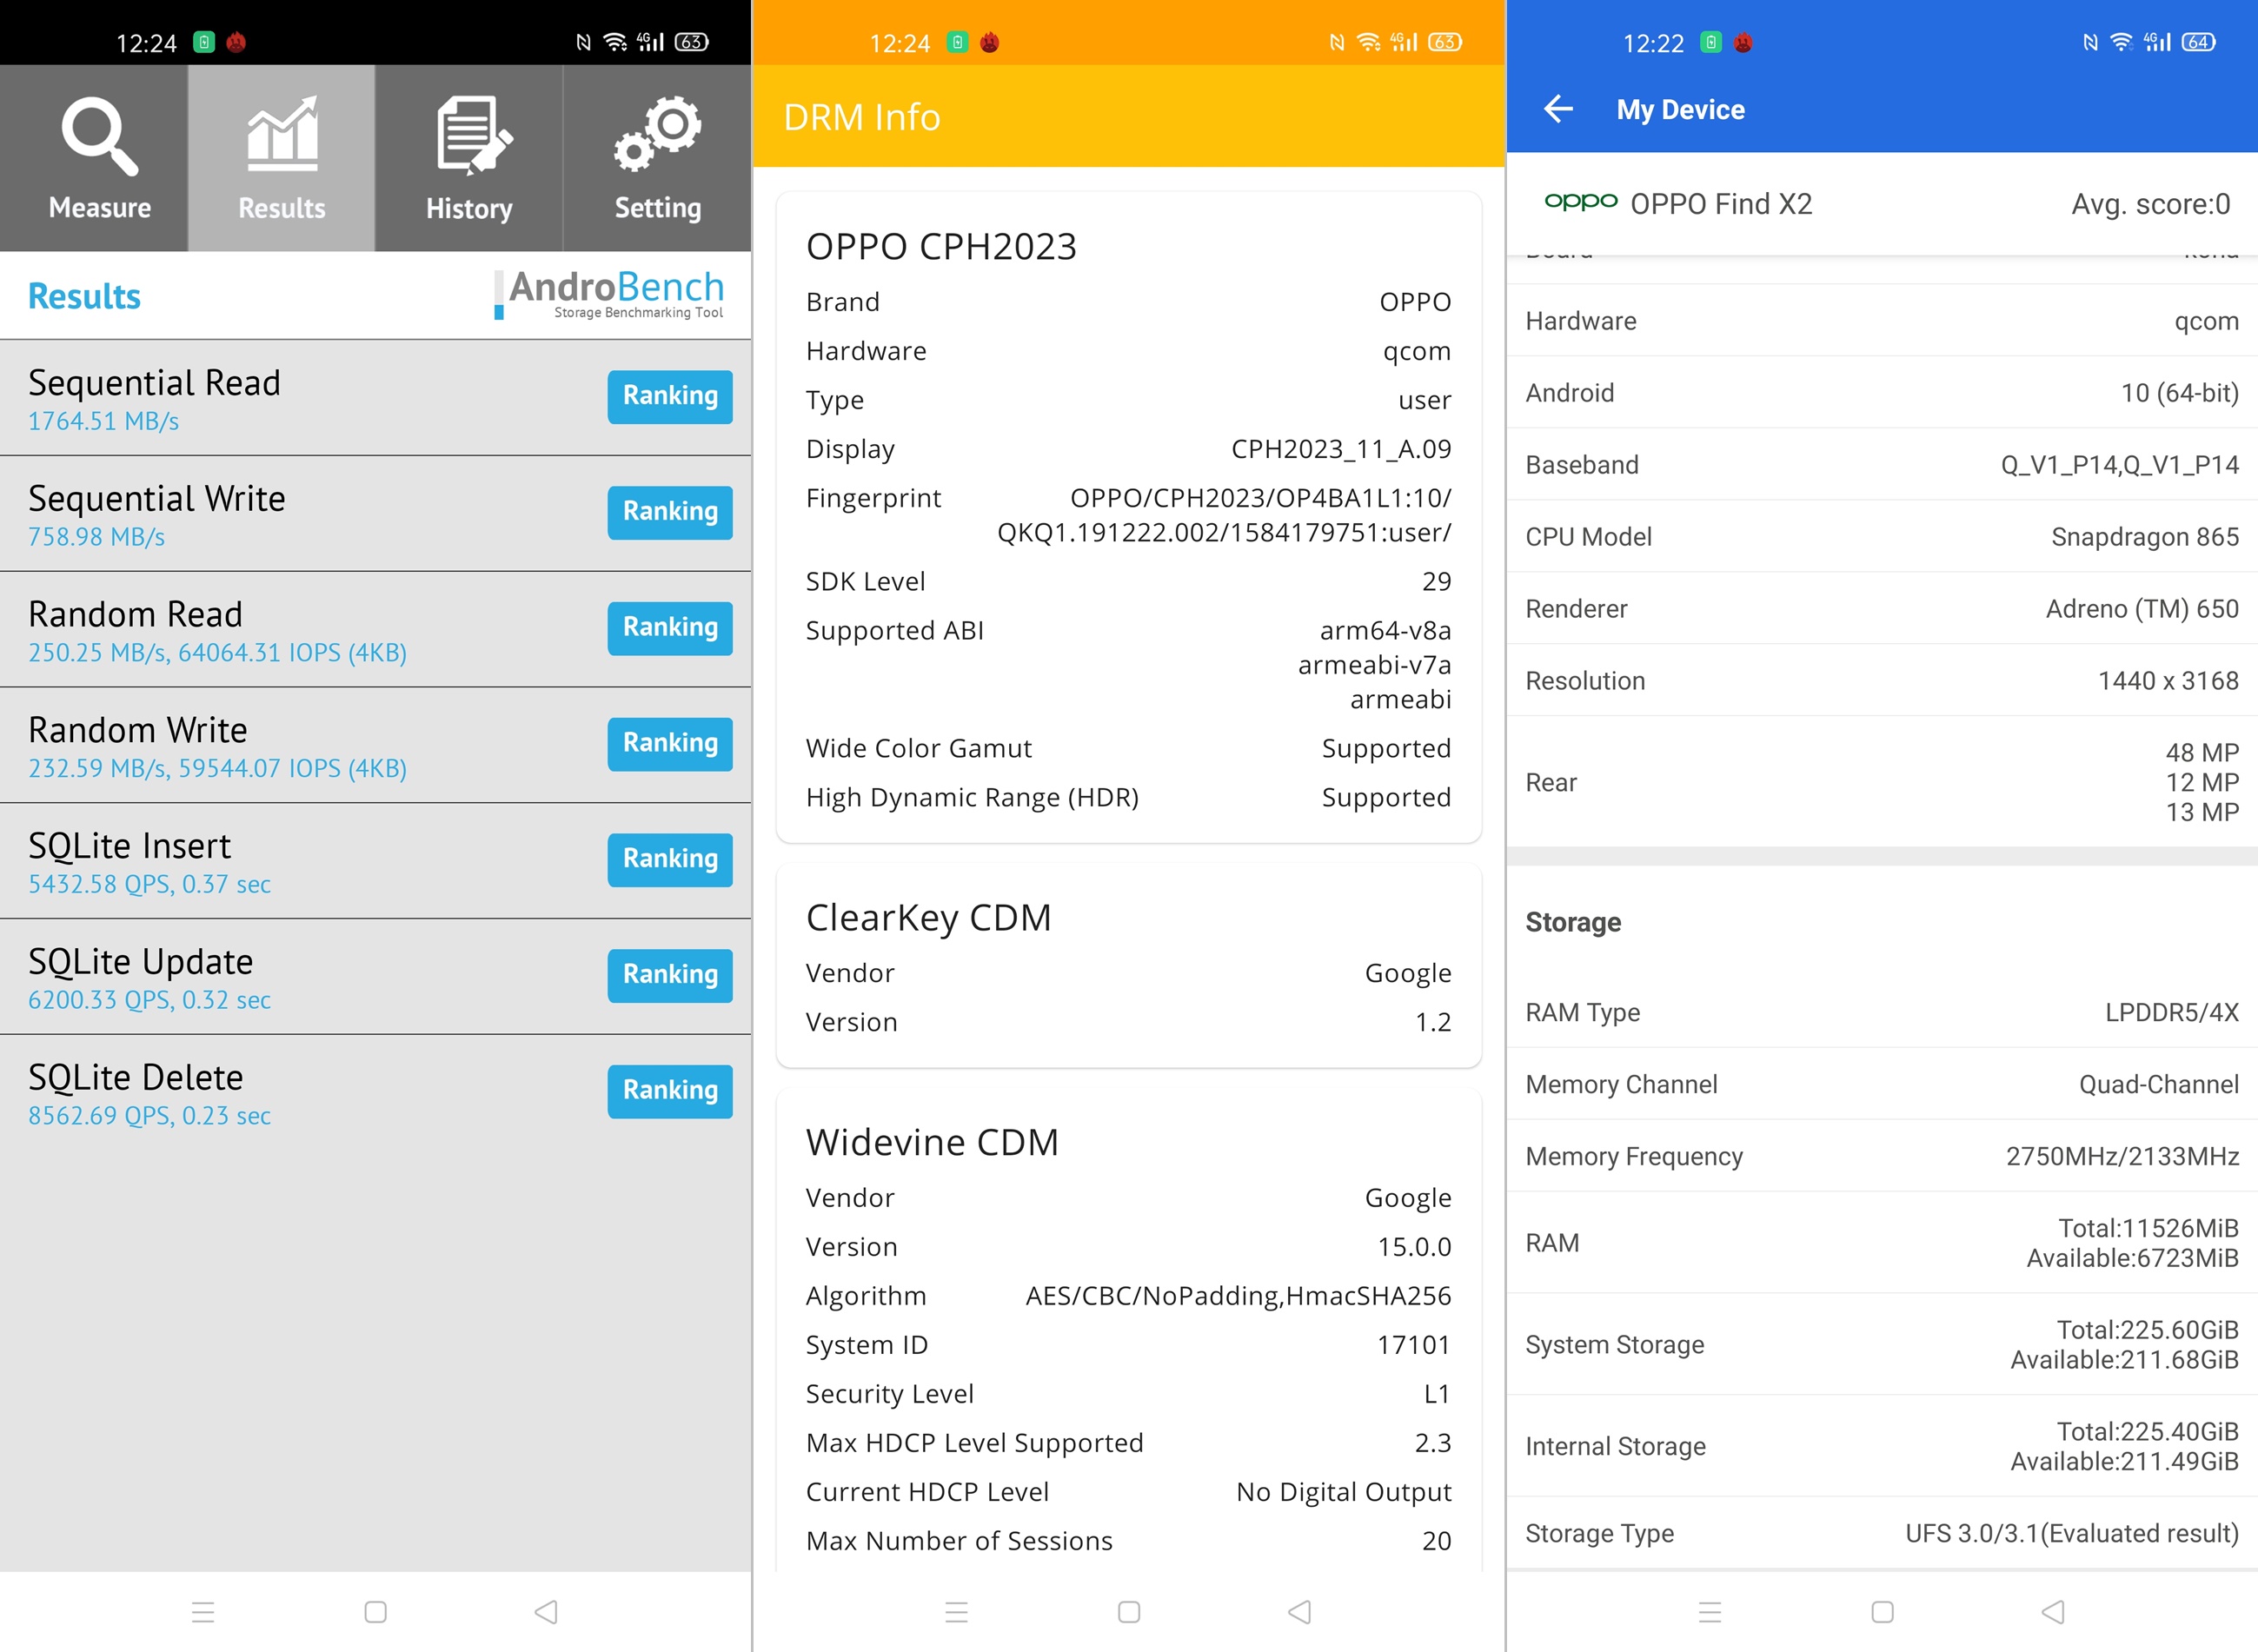Tap the red bug notification icon in AndroBench status bar
Viewport: 2258px width, 1652px height.
[236, 42]
